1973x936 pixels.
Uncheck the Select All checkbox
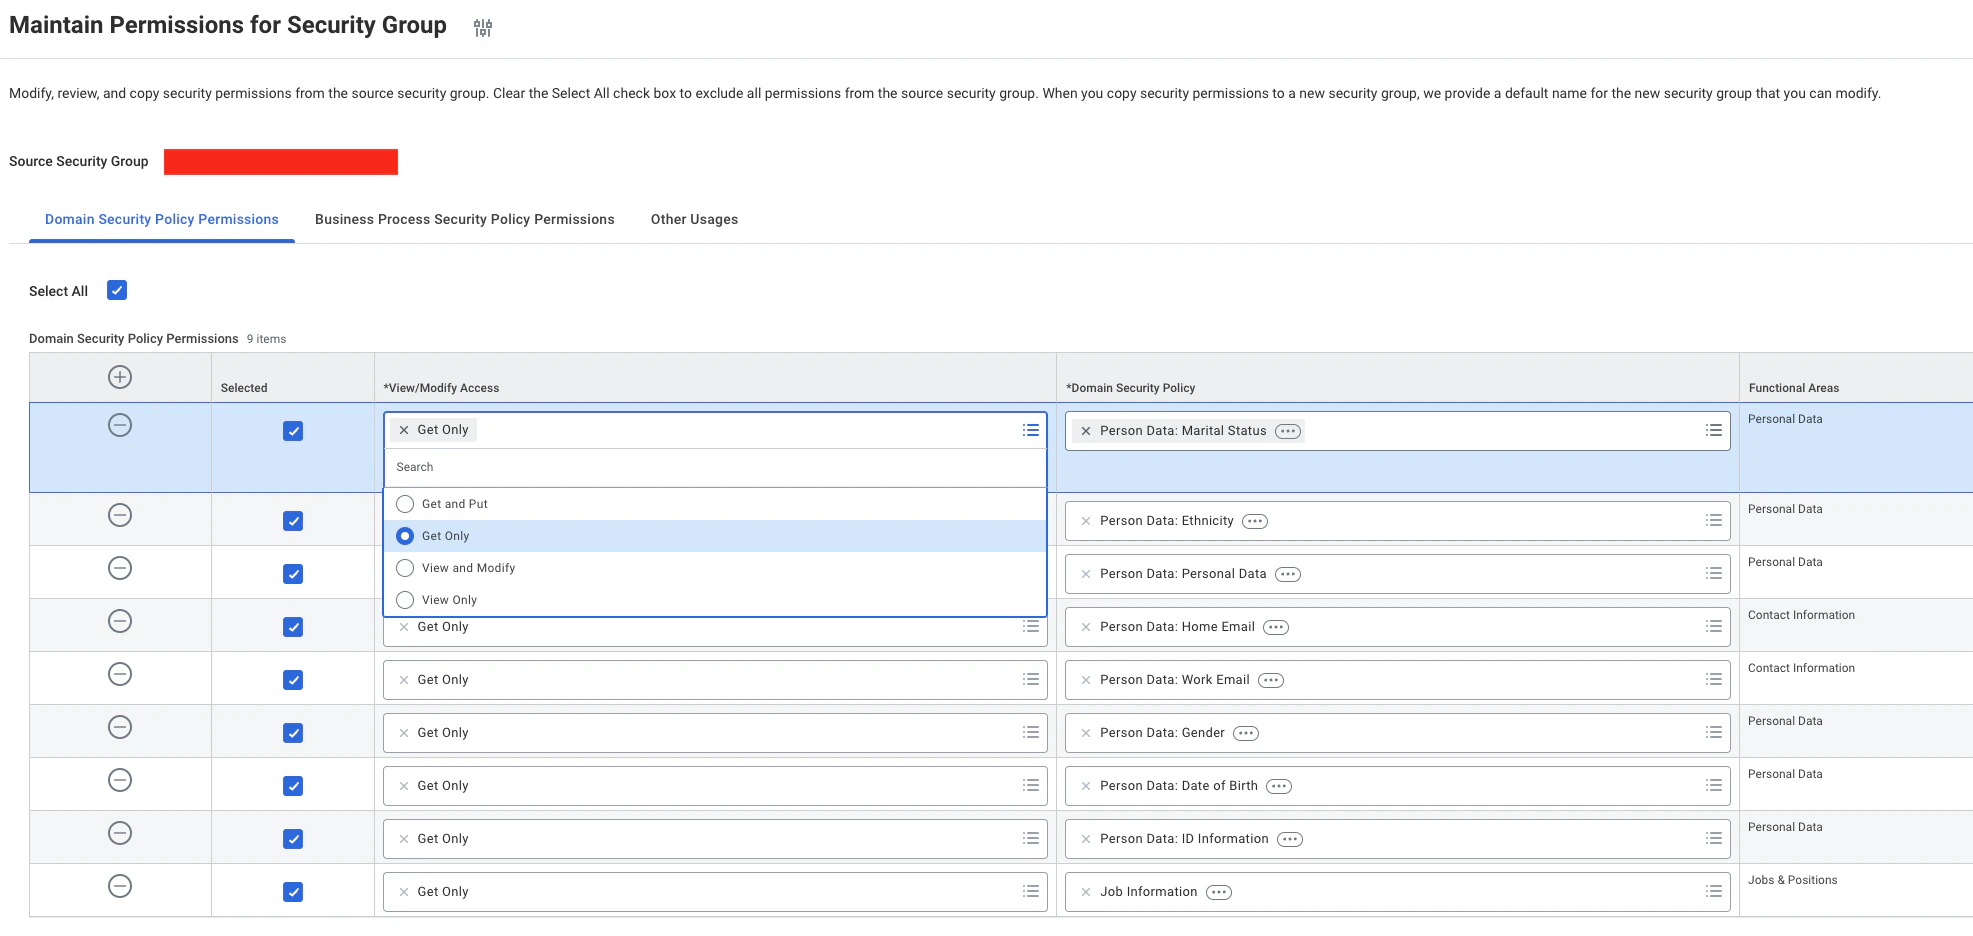tap(117, 290)
